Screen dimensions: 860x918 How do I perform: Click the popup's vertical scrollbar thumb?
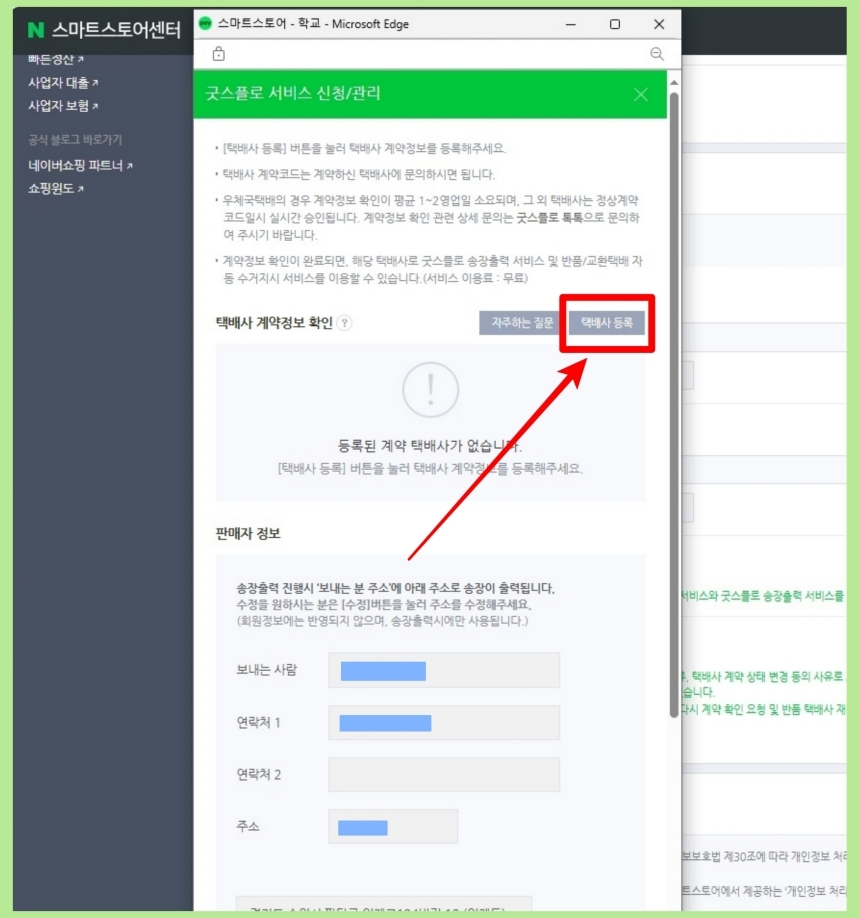pos(674,404)
